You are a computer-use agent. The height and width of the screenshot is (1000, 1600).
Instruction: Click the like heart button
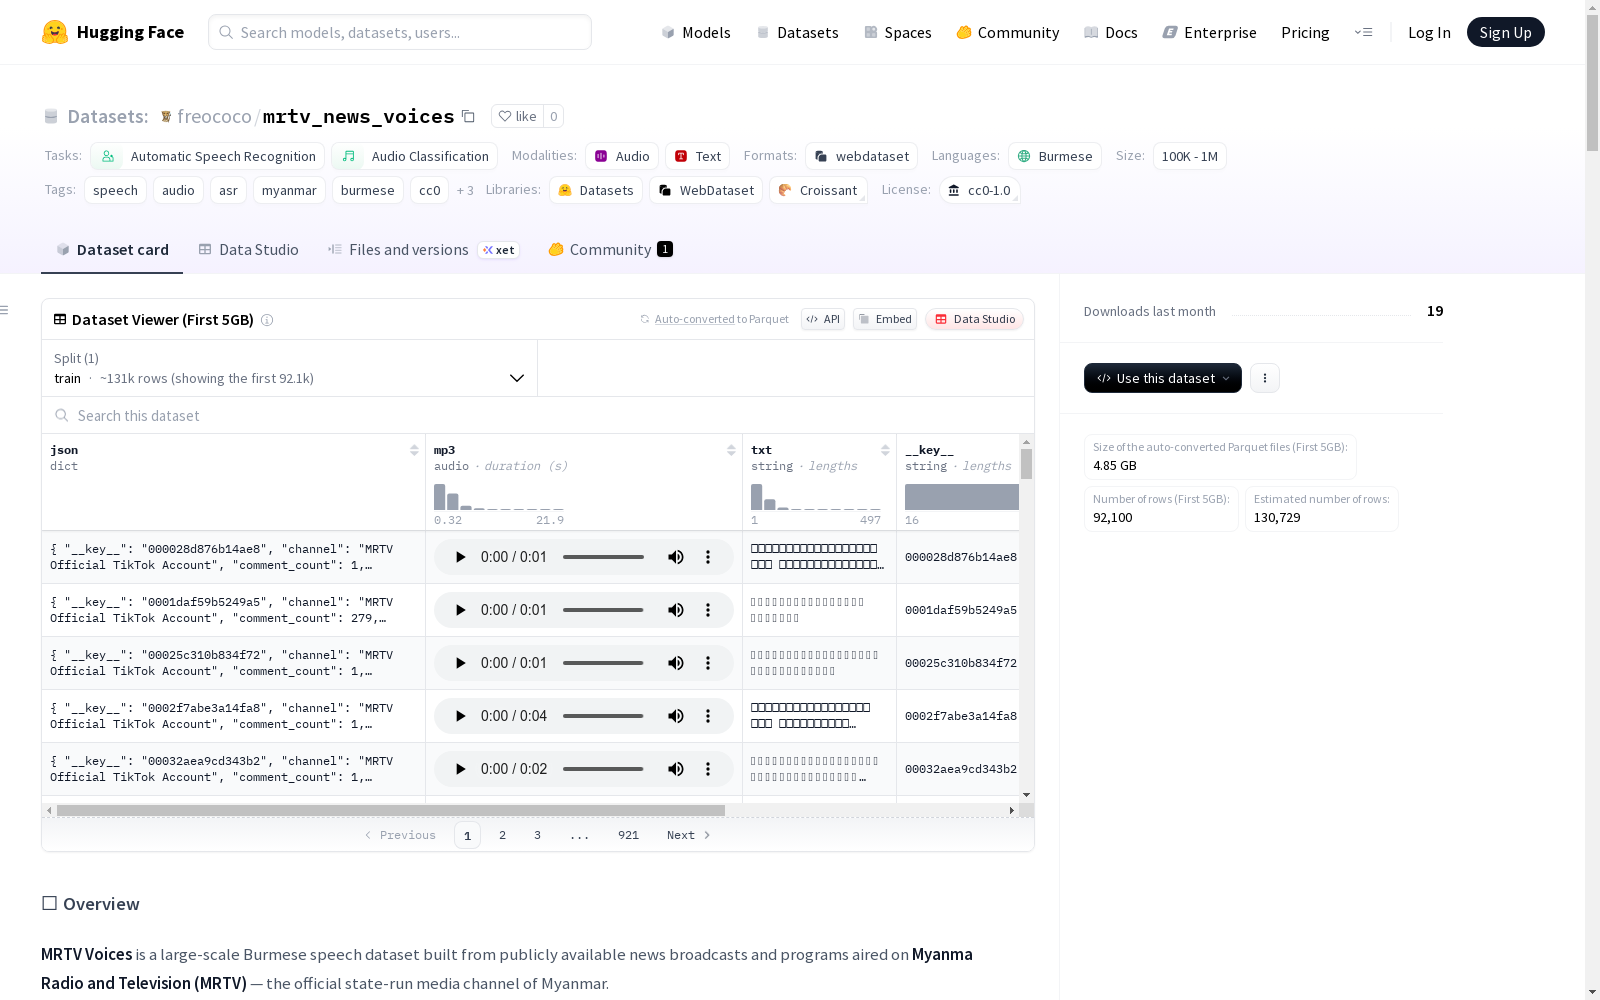coord(518,116)
